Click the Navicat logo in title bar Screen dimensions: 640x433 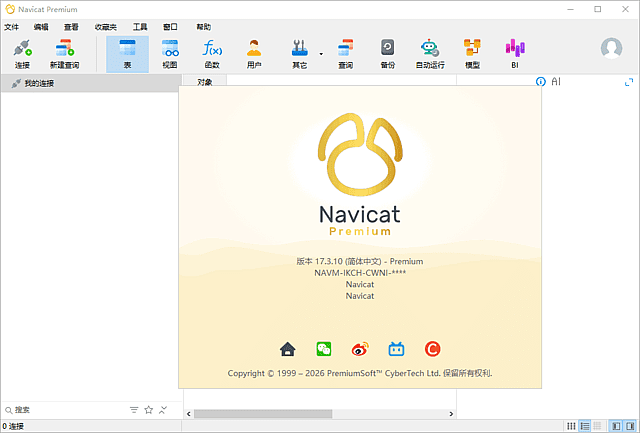point(10,9)
